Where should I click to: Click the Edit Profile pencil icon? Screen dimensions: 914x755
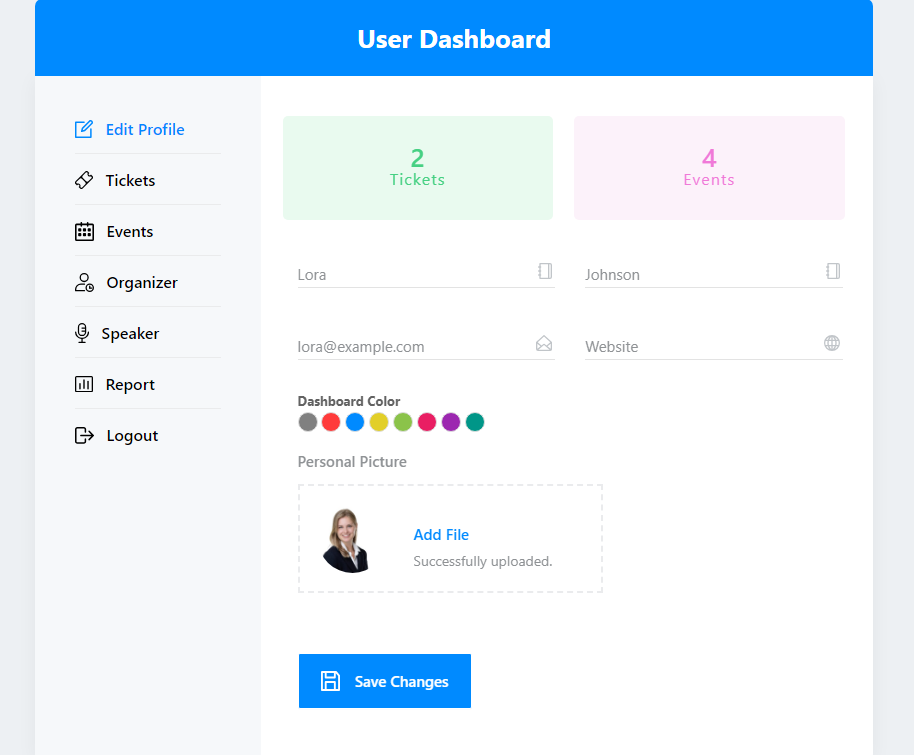(x=84, y=129)
